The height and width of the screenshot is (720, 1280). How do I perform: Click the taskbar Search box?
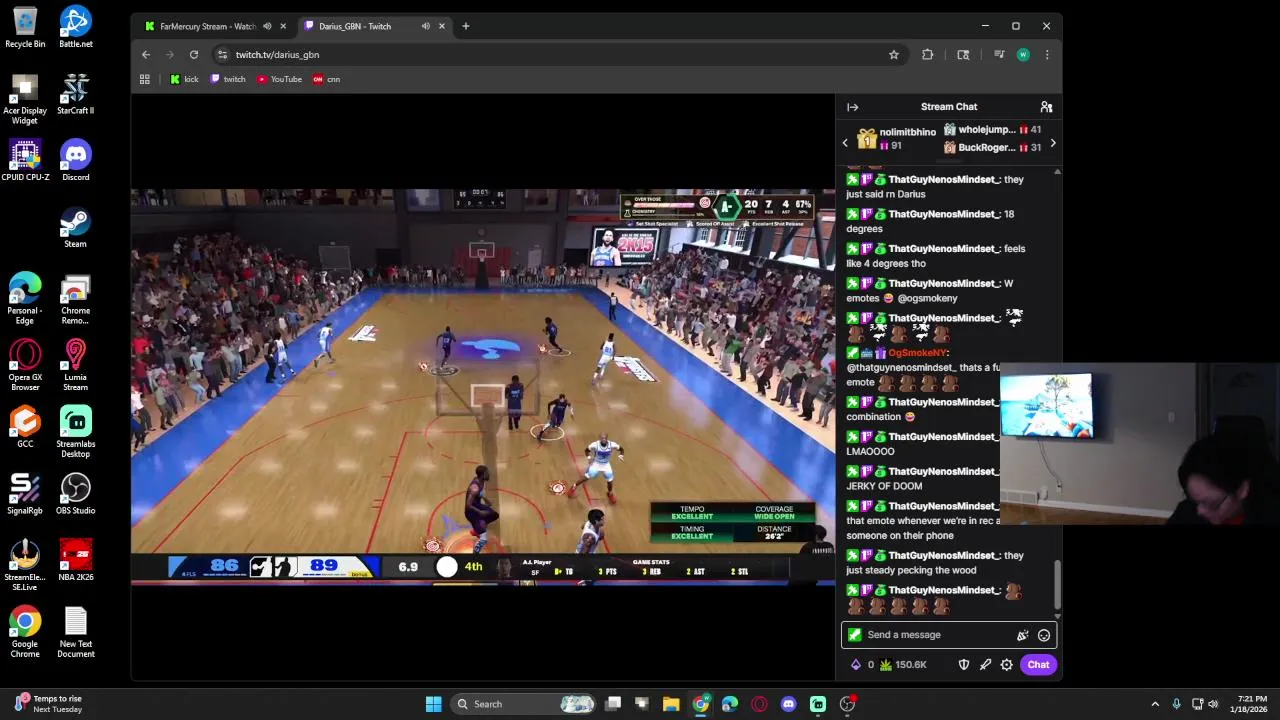point(524,704)
